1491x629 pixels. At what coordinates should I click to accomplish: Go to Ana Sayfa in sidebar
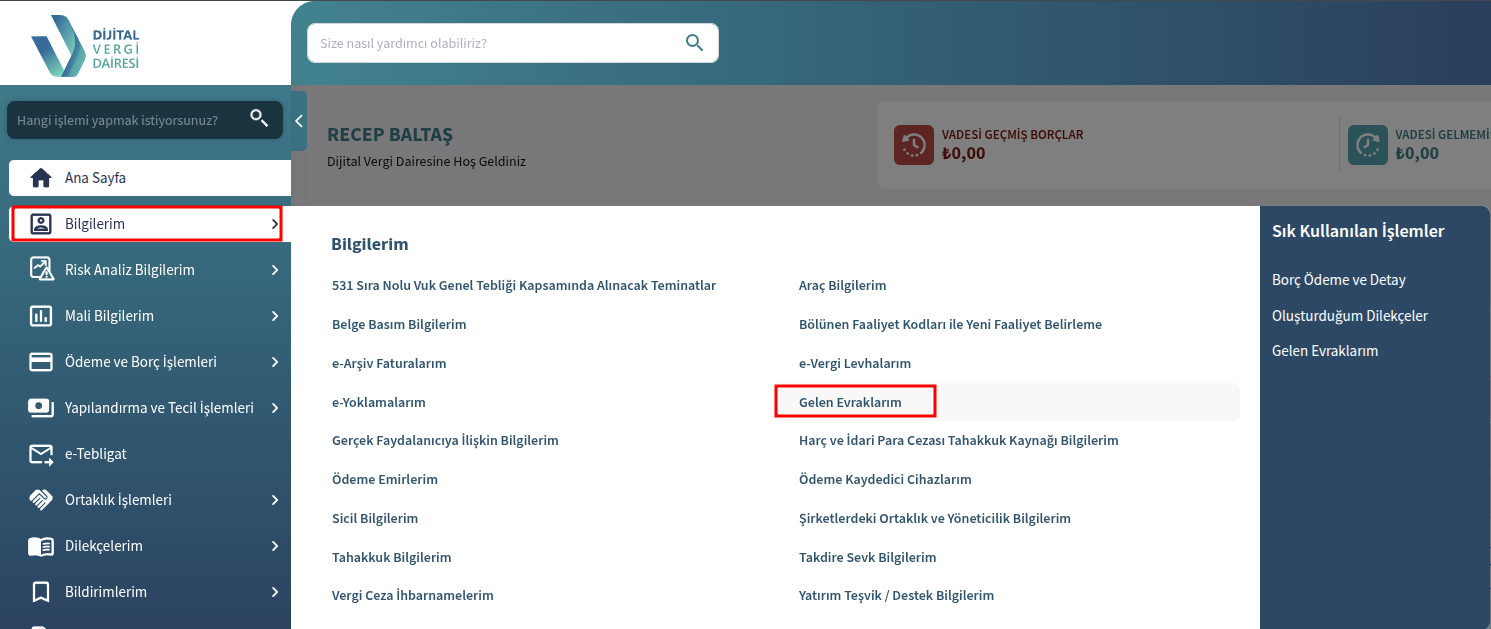150,178
